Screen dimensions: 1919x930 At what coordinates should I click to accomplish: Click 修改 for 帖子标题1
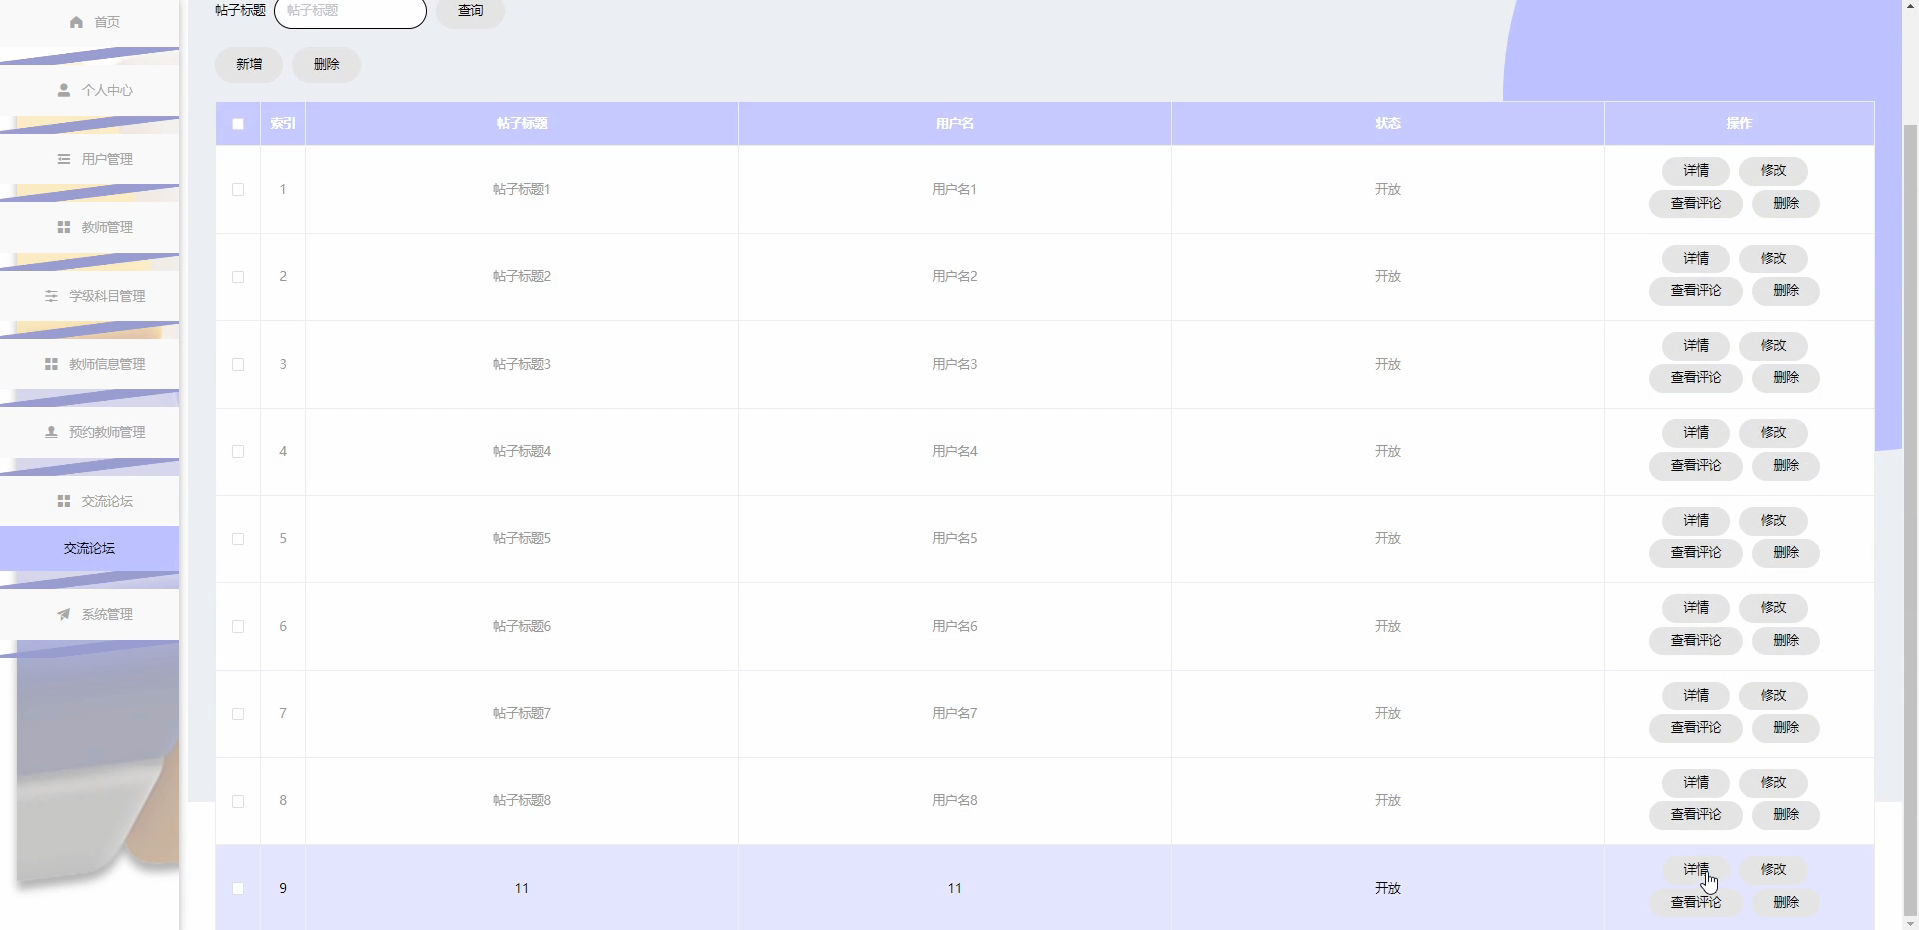pos(1773,171)
